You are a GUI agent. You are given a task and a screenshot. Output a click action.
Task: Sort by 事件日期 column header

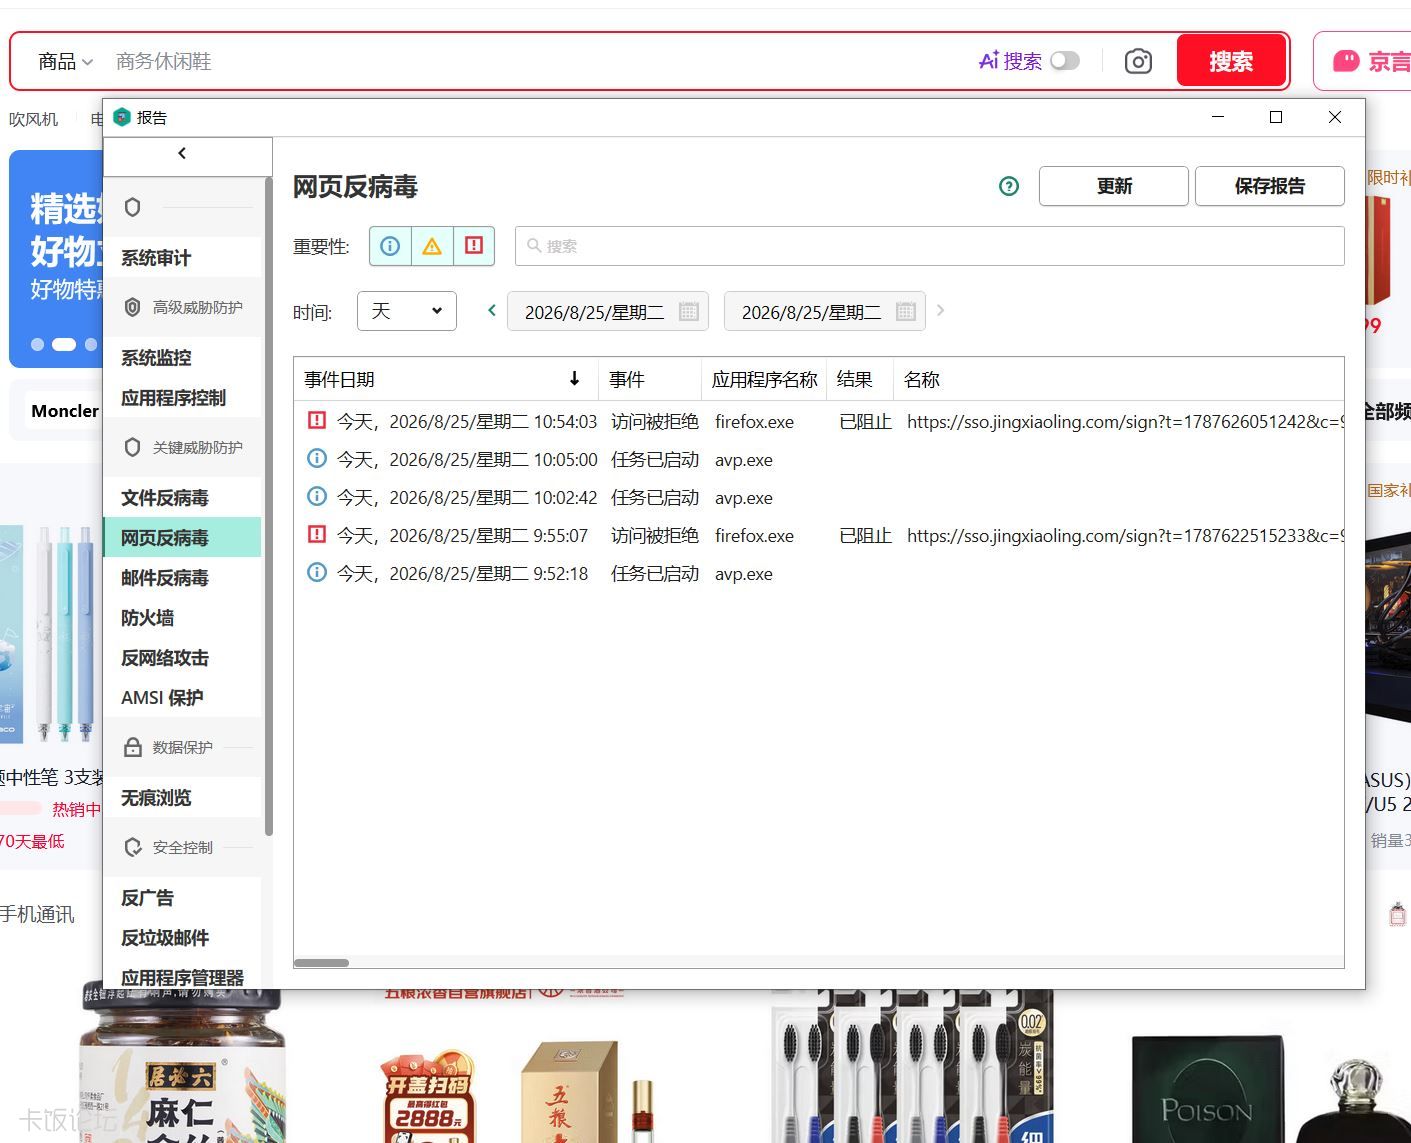point(445,380)
